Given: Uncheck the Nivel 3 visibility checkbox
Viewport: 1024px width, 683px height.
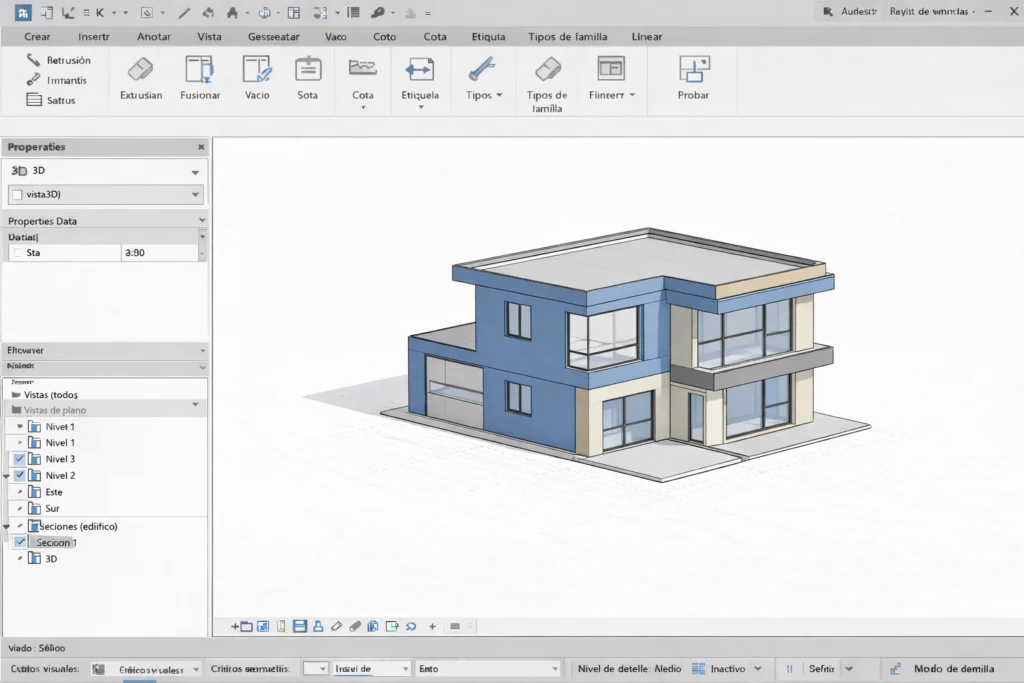Looking at the screenshot, I should [17, 458].
